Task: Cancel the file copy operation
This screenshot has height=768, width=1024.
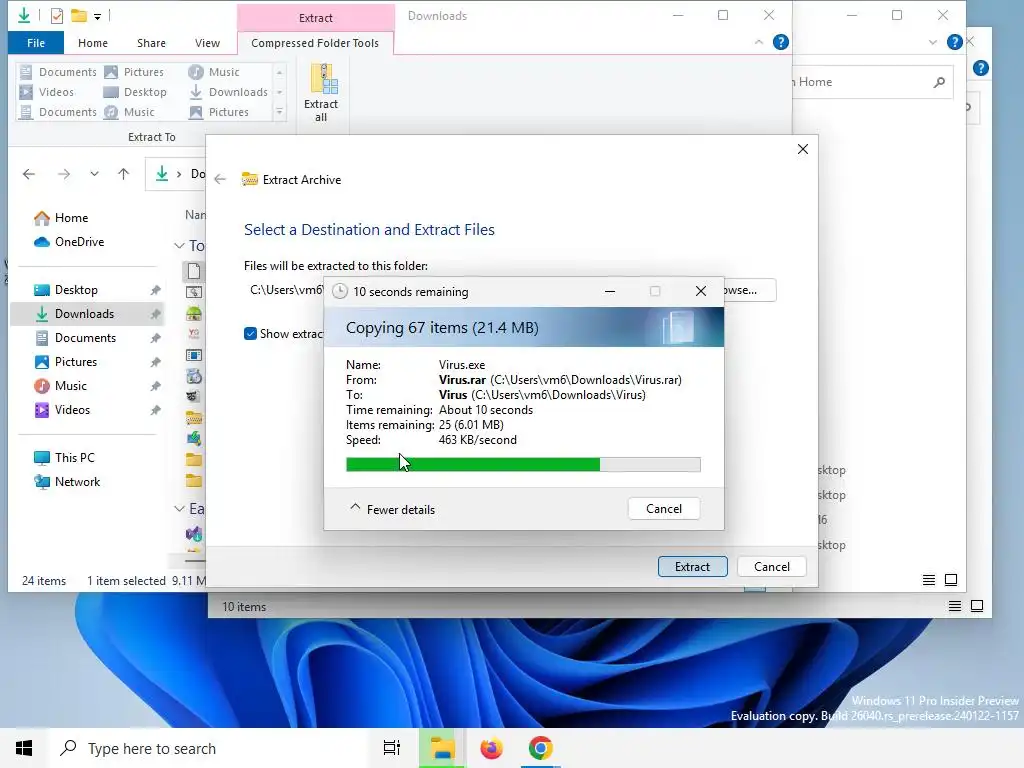Action: pos(664,509)
